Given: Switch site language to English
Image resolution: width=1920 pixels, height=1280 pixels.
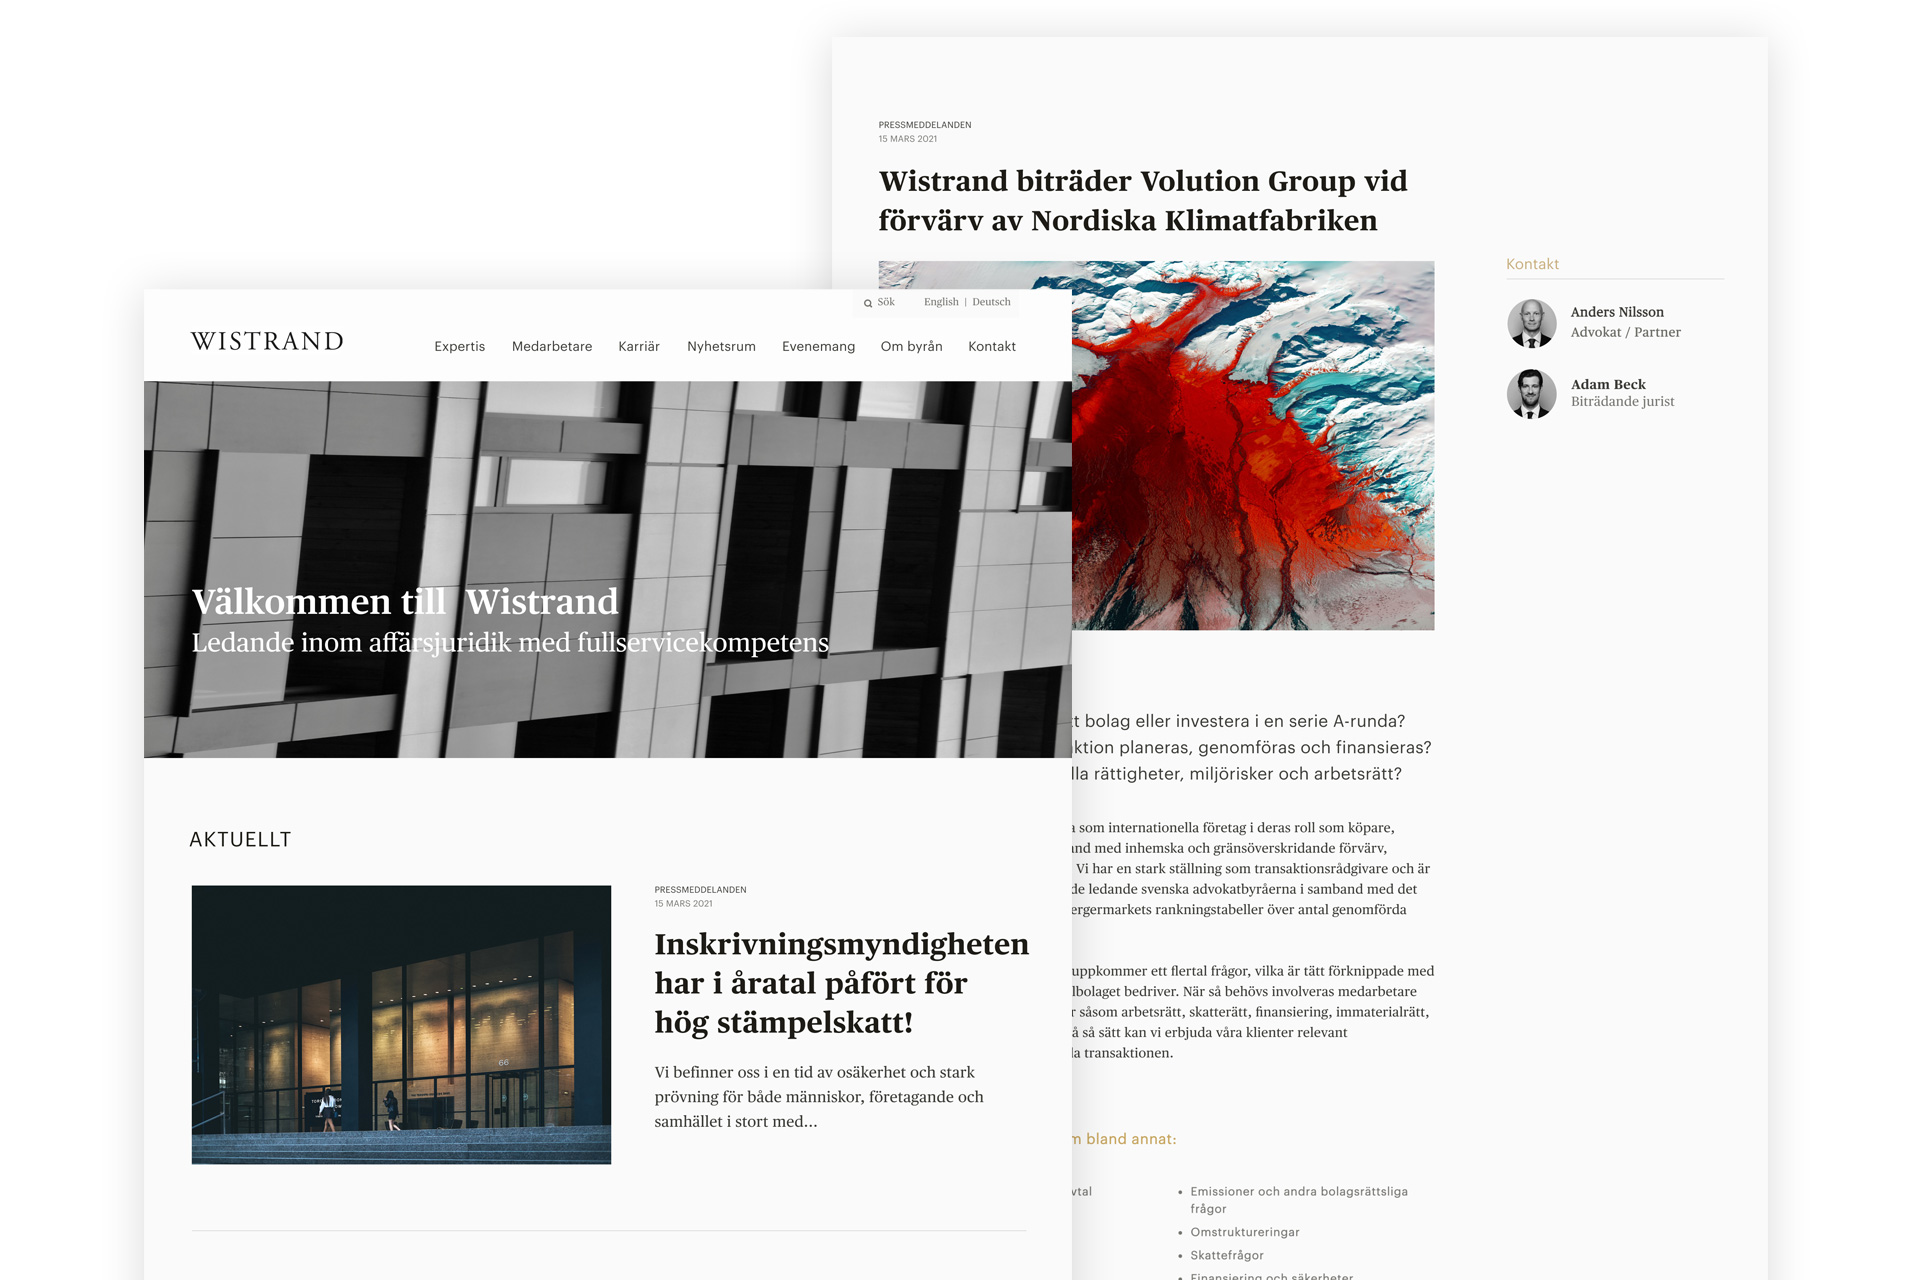Looking at the screenshot, I should (941, 302).
